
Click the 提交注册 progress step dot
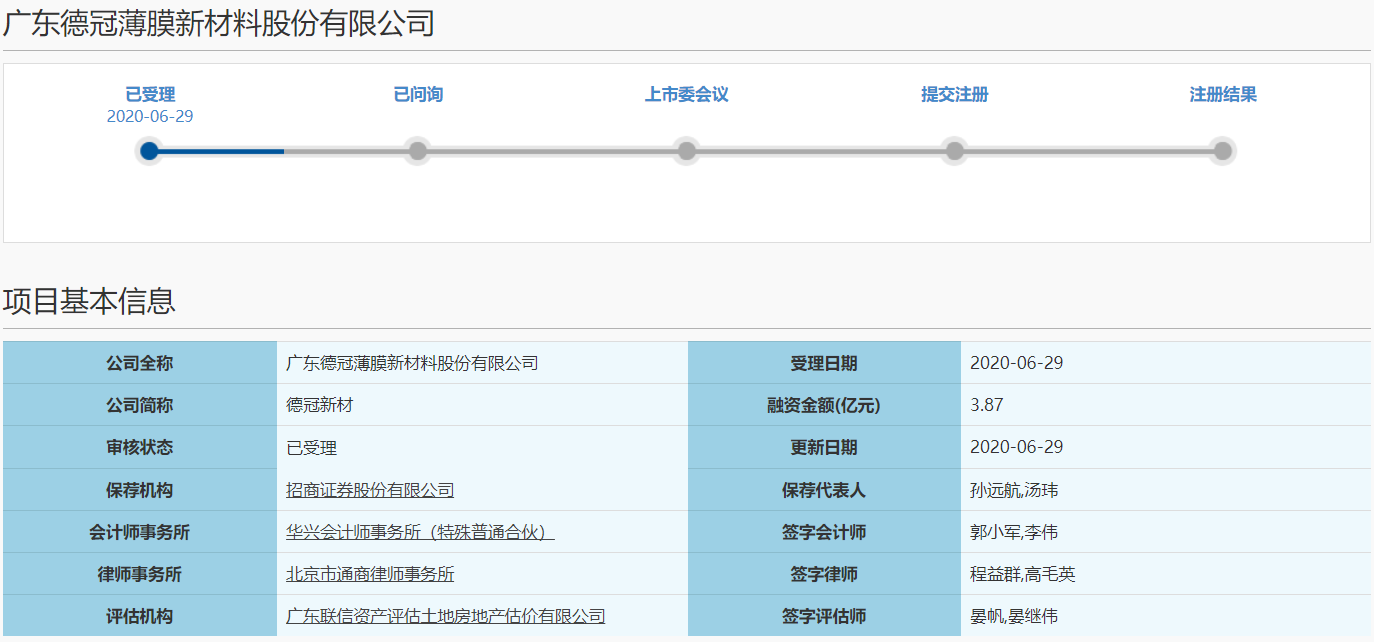(x=955, y=151)
